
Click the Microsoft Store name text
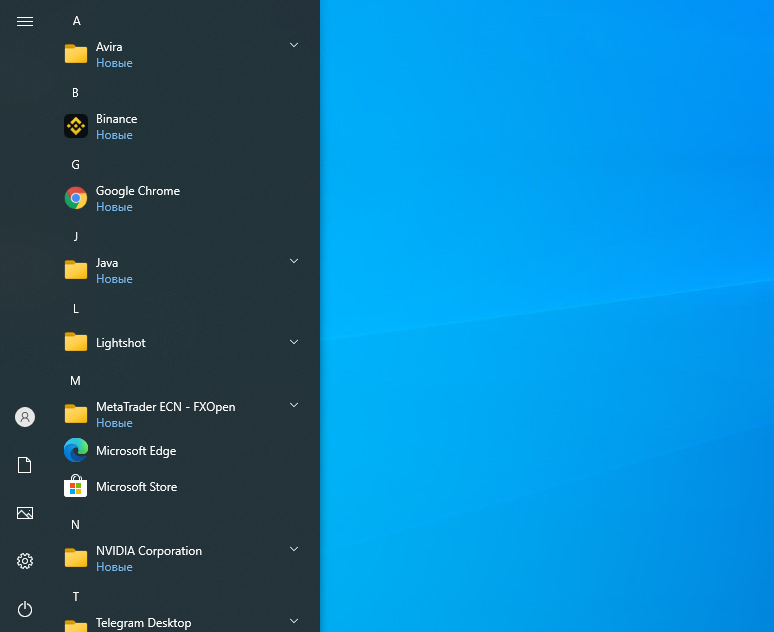[136, 487]
